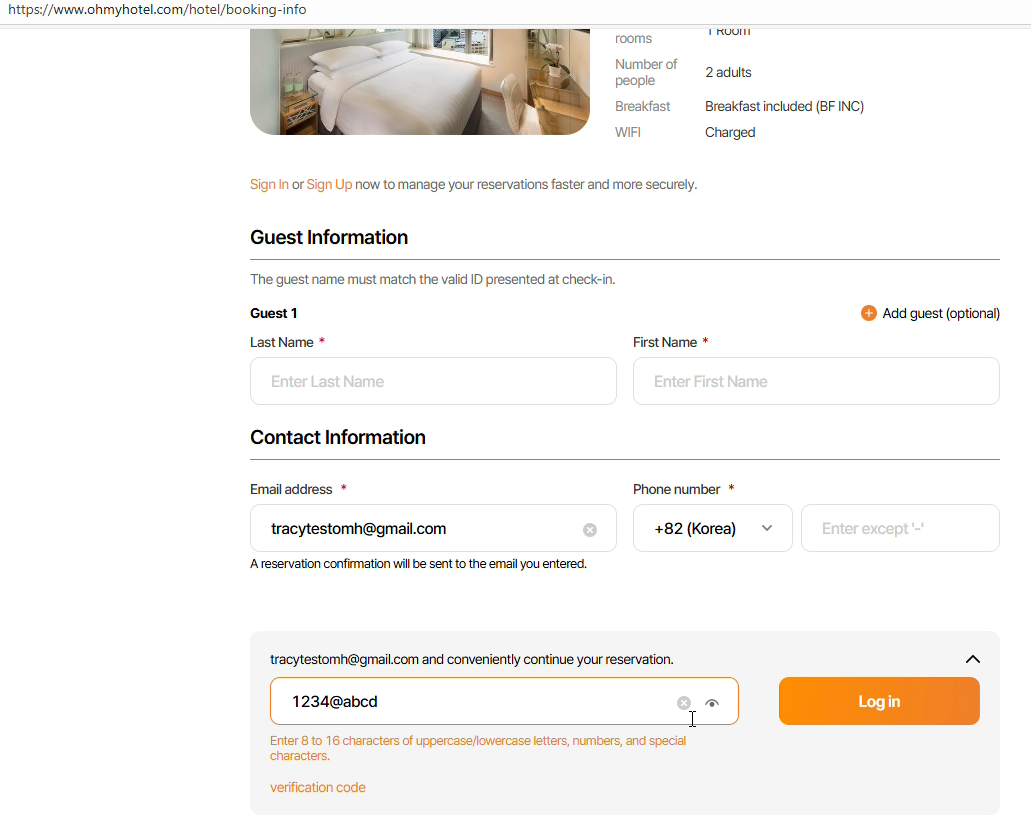Click the "Add guest (optional)" text
Image resolution: width=1031 pixels, height=822 pixels.
941,313
